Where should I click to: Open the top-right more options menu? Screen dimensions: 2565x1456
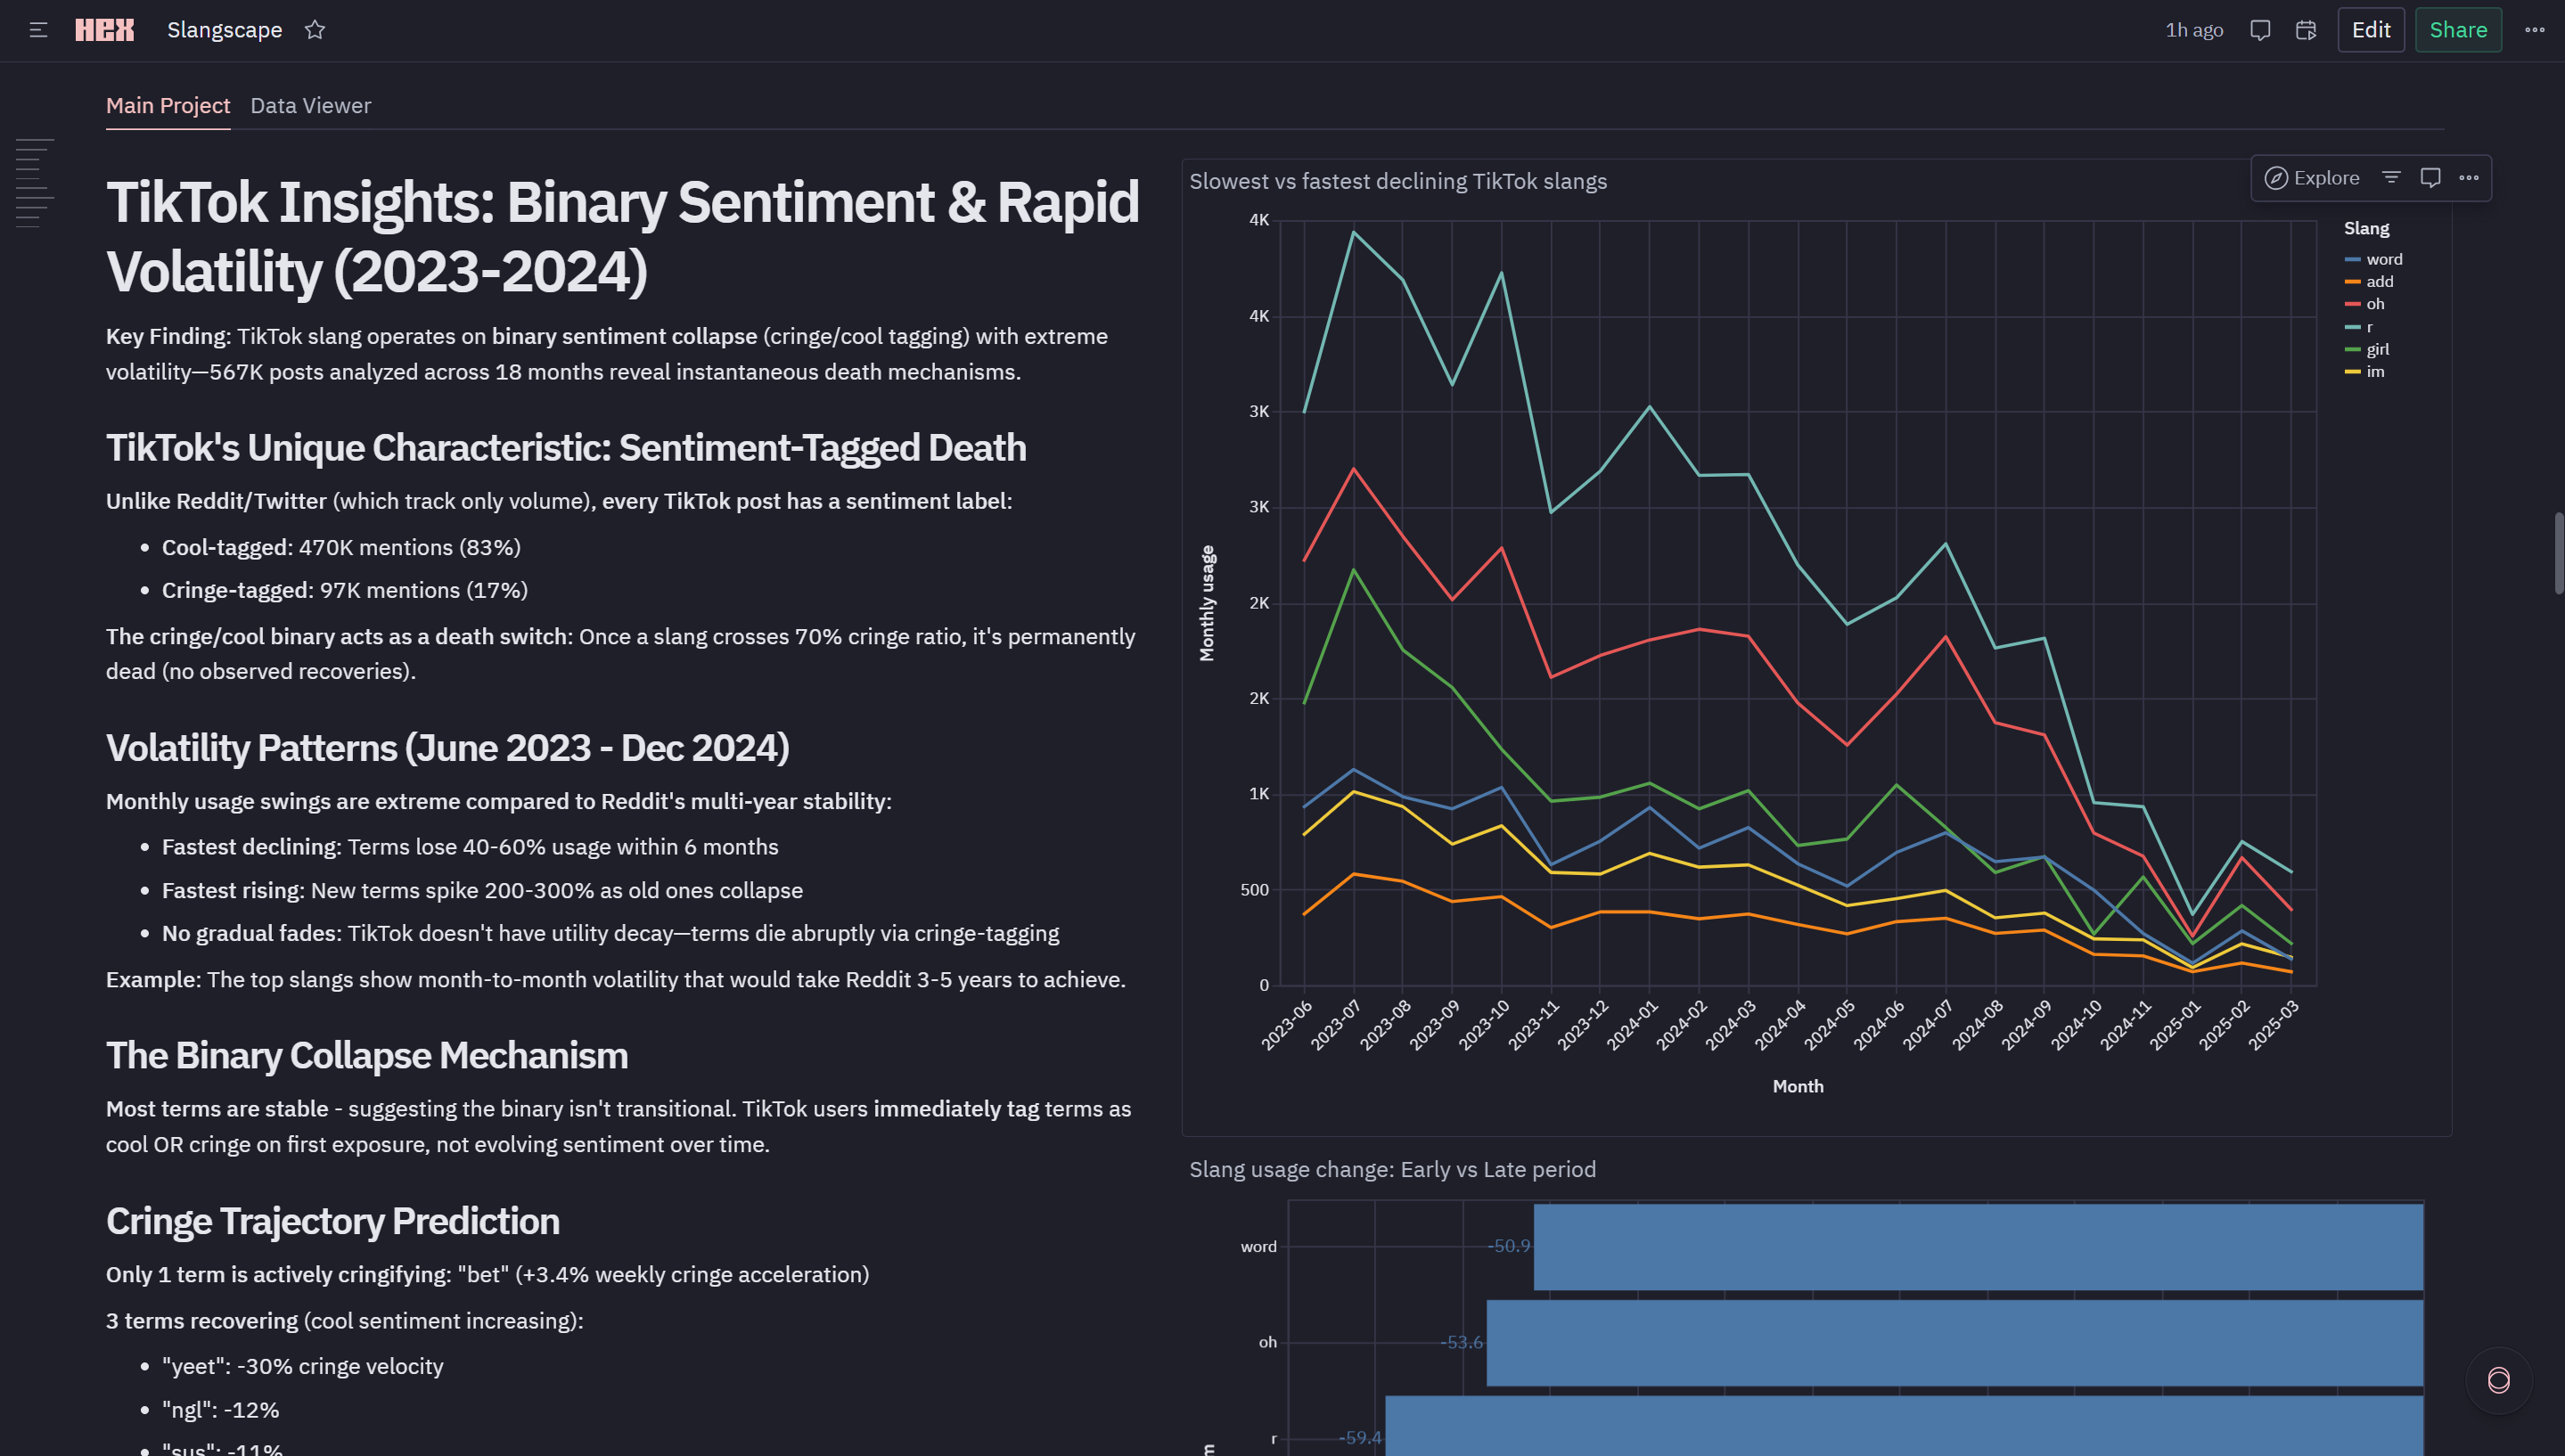point(2534,30)
